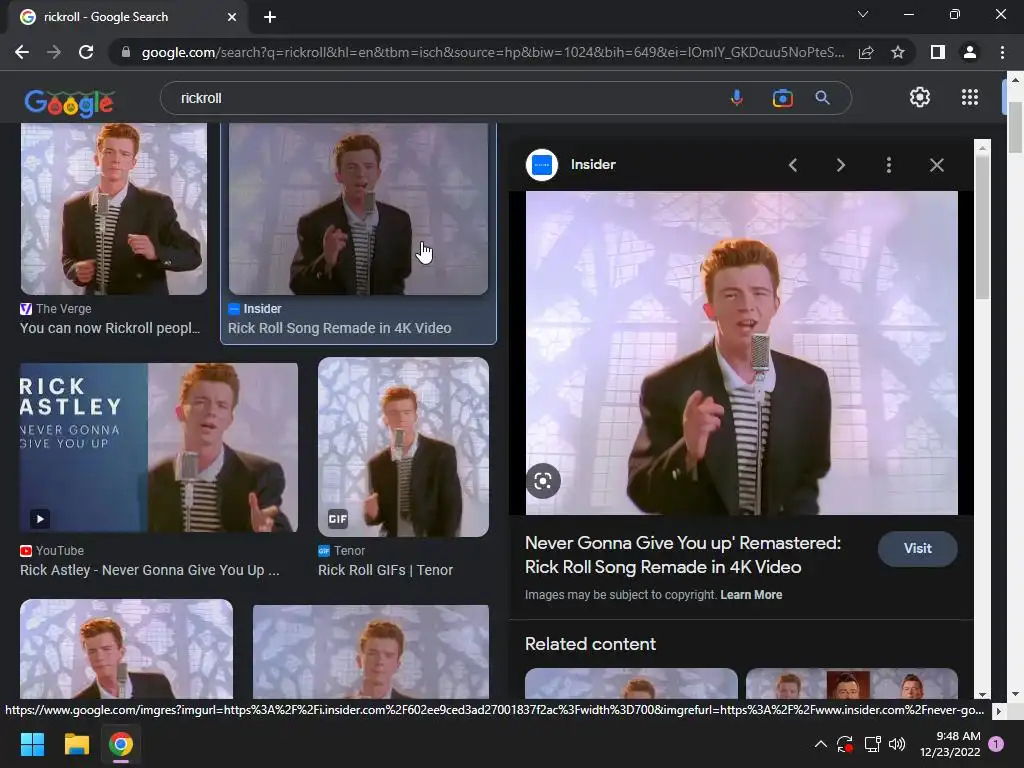
Task: Open Google apps grid
Action: [x=970, y=97]
